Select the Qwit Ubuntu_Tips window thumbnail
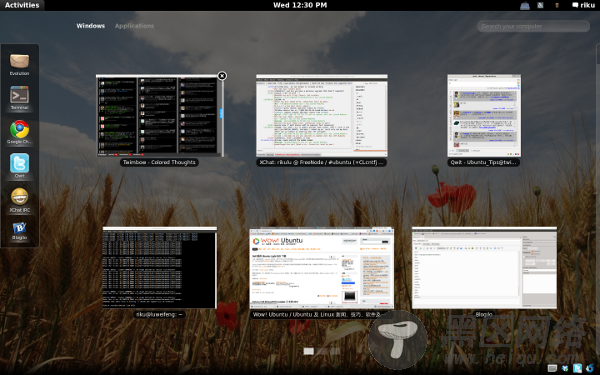Viewport: 600px width, 375px height. pos(484,116)
